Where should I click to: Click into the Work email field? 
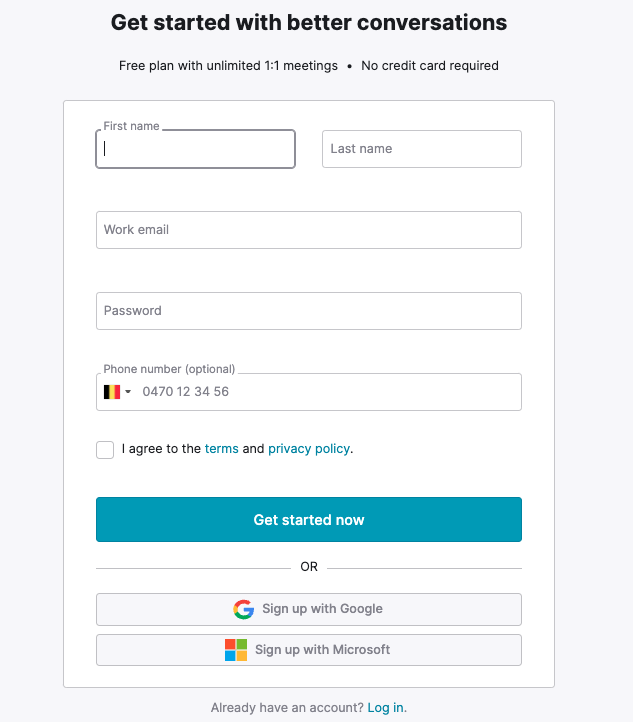(308, 230)
